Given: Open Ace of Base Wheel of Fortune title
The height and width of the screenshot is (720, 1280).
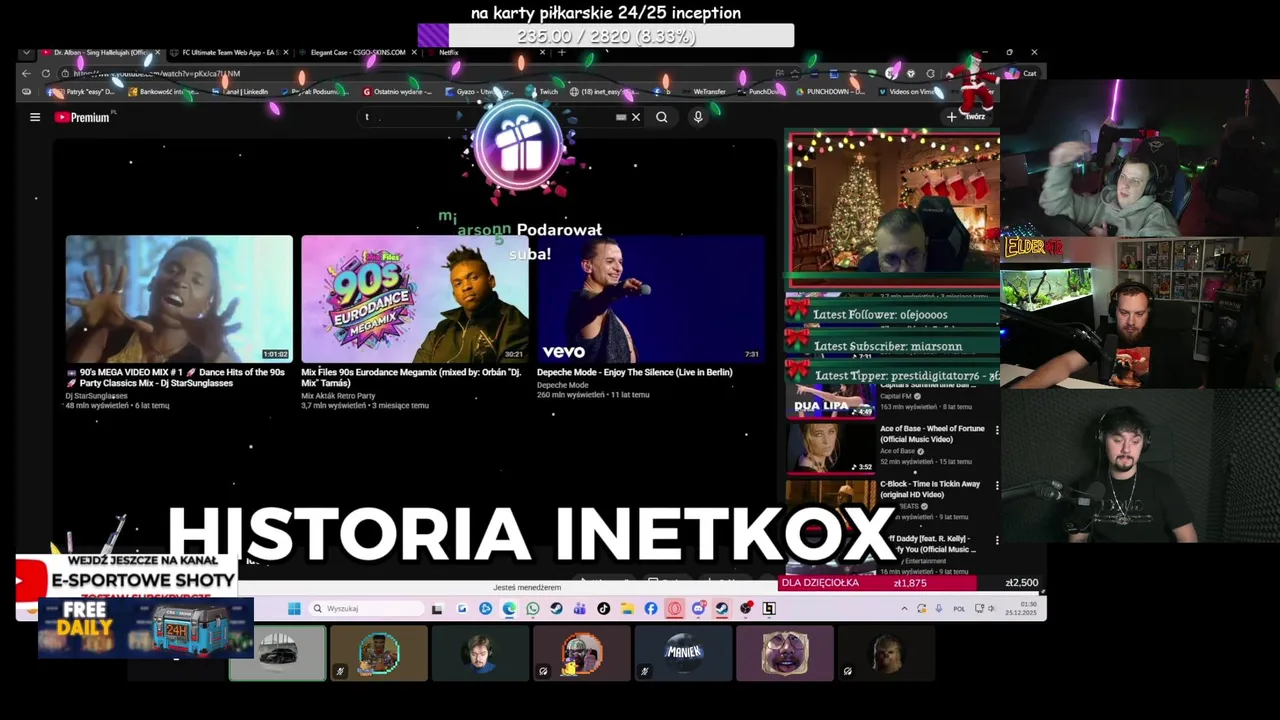Looking at the screenshot, I should [932, 433].
